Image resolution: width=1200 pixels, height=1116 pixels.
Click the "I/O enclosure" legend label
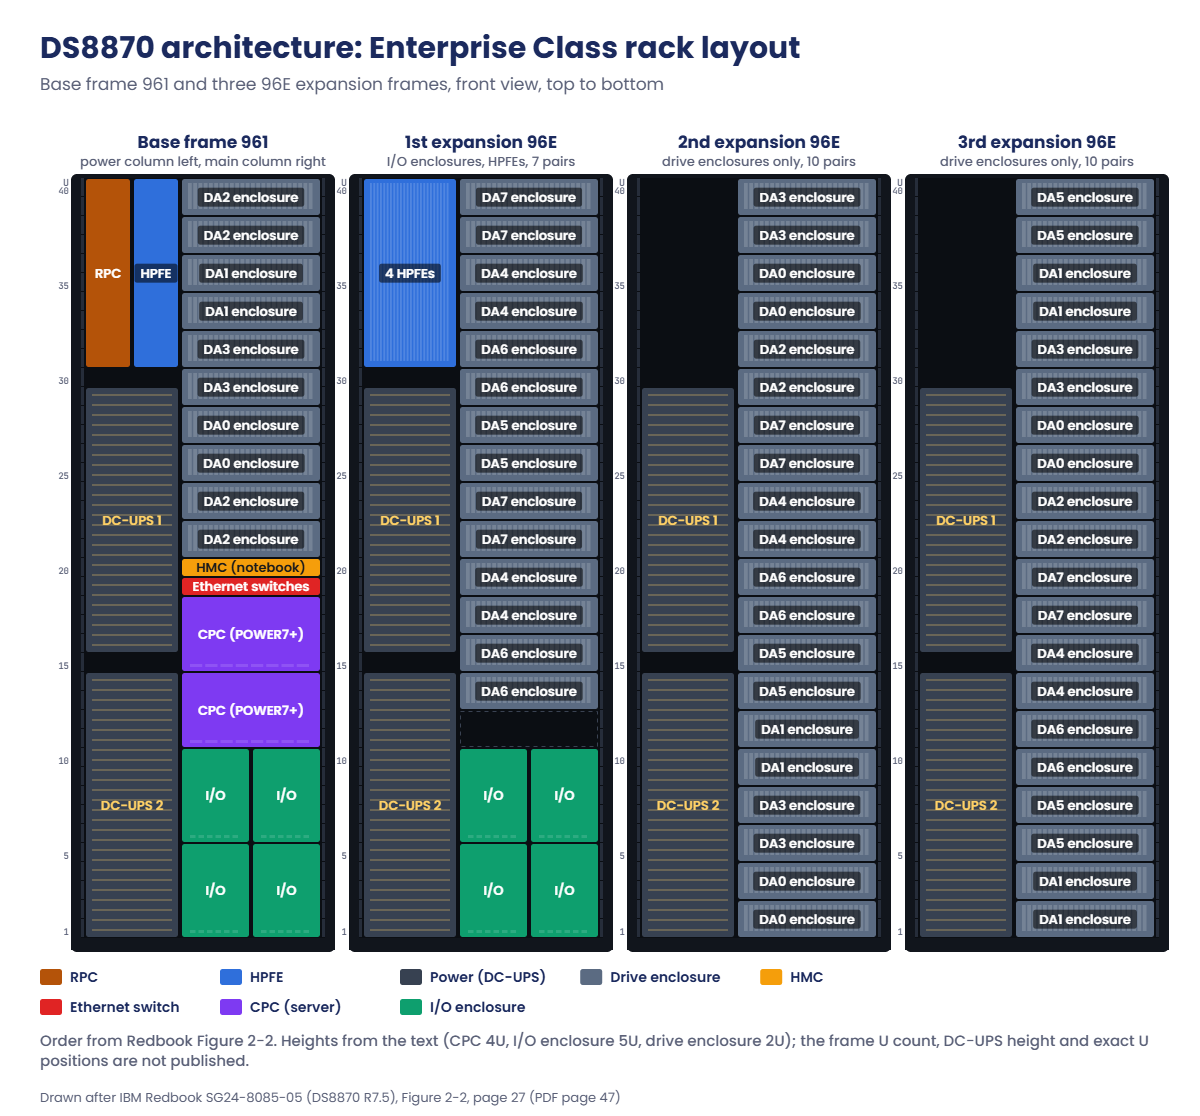click(x=477, y=1007)
